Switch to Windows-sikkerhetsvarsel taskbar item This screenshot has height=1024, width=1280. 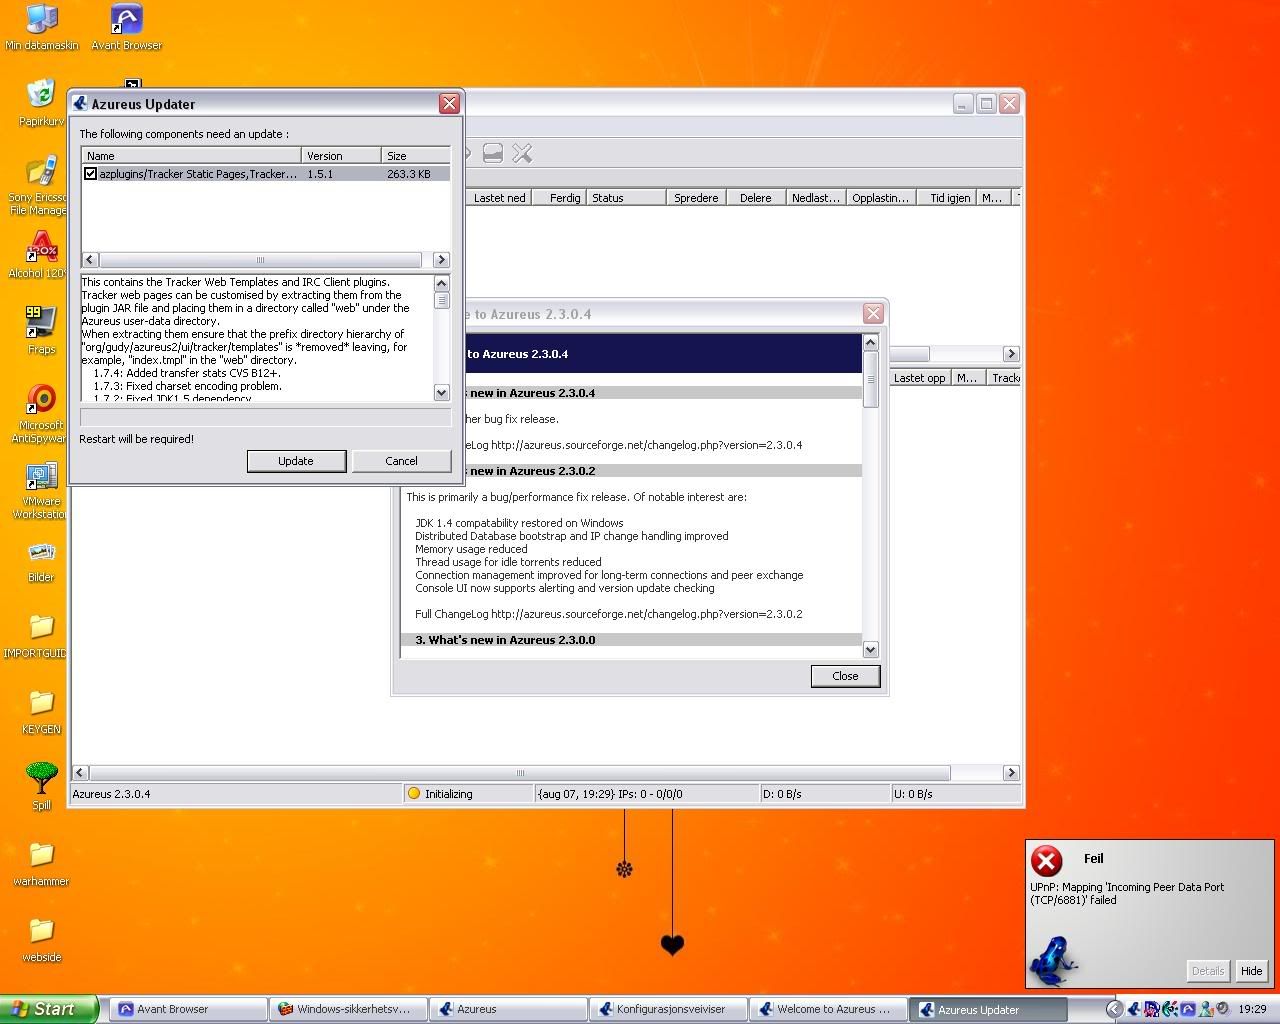click(x=348, y=1009)
